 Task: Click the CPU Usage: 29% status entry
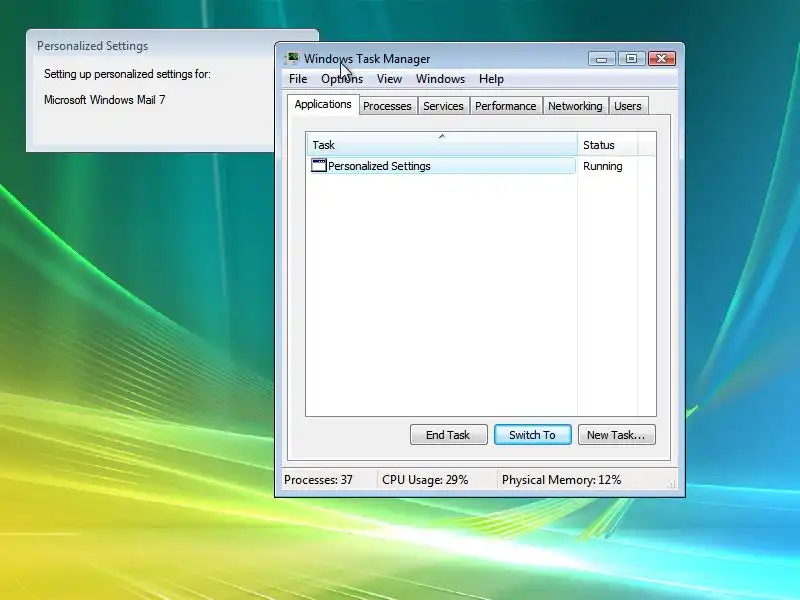425,480
